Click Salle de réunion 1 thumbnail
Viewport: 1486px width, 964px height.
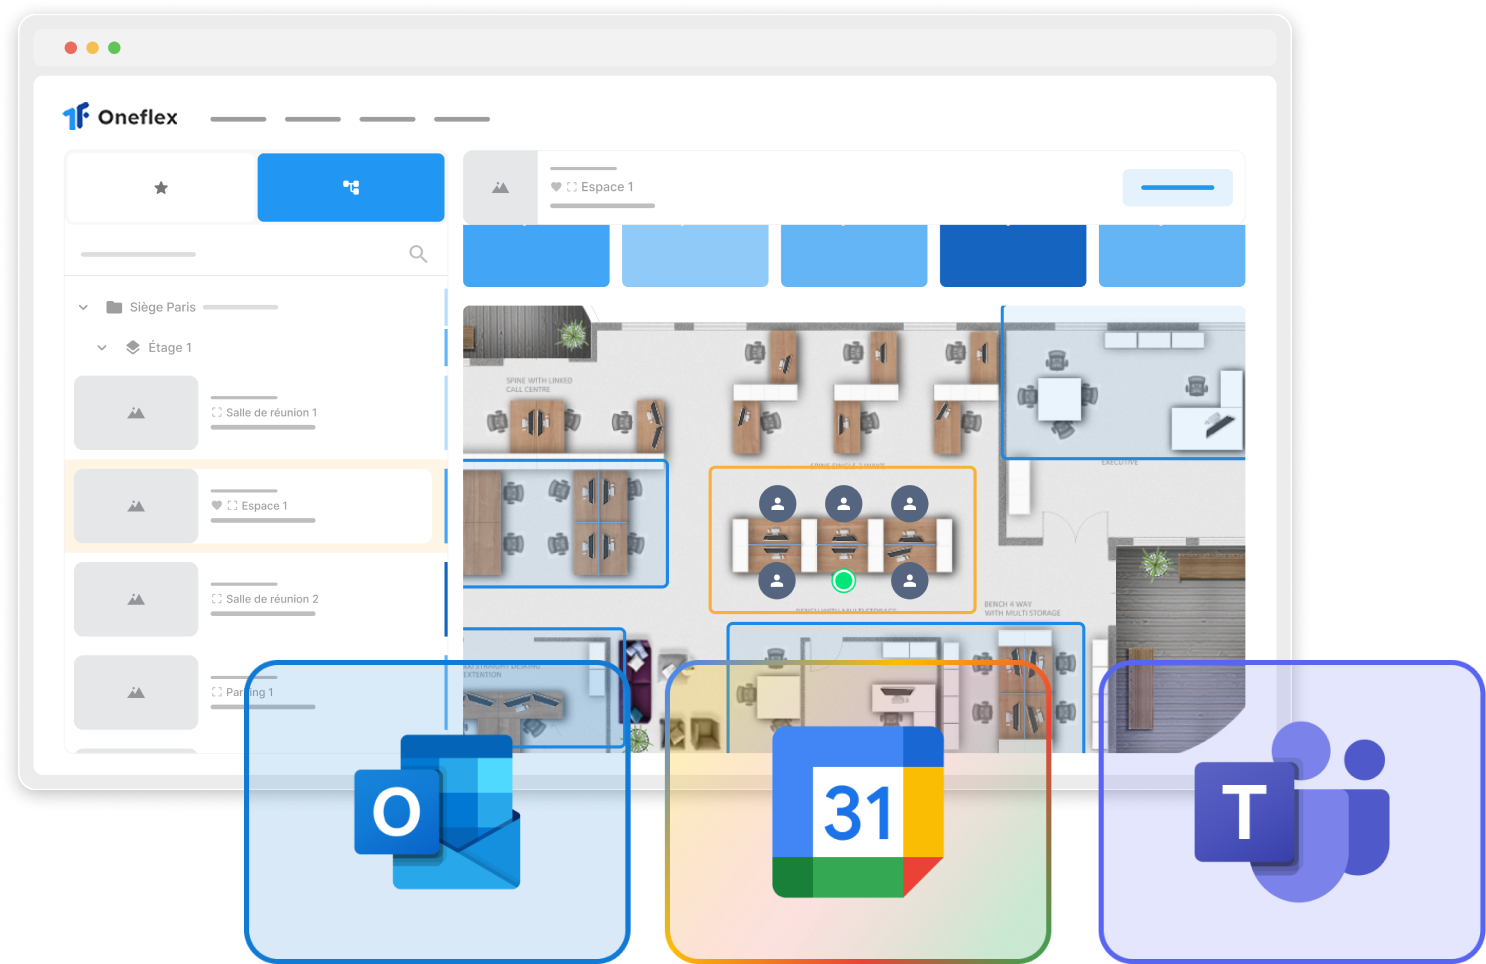point(136,413)
